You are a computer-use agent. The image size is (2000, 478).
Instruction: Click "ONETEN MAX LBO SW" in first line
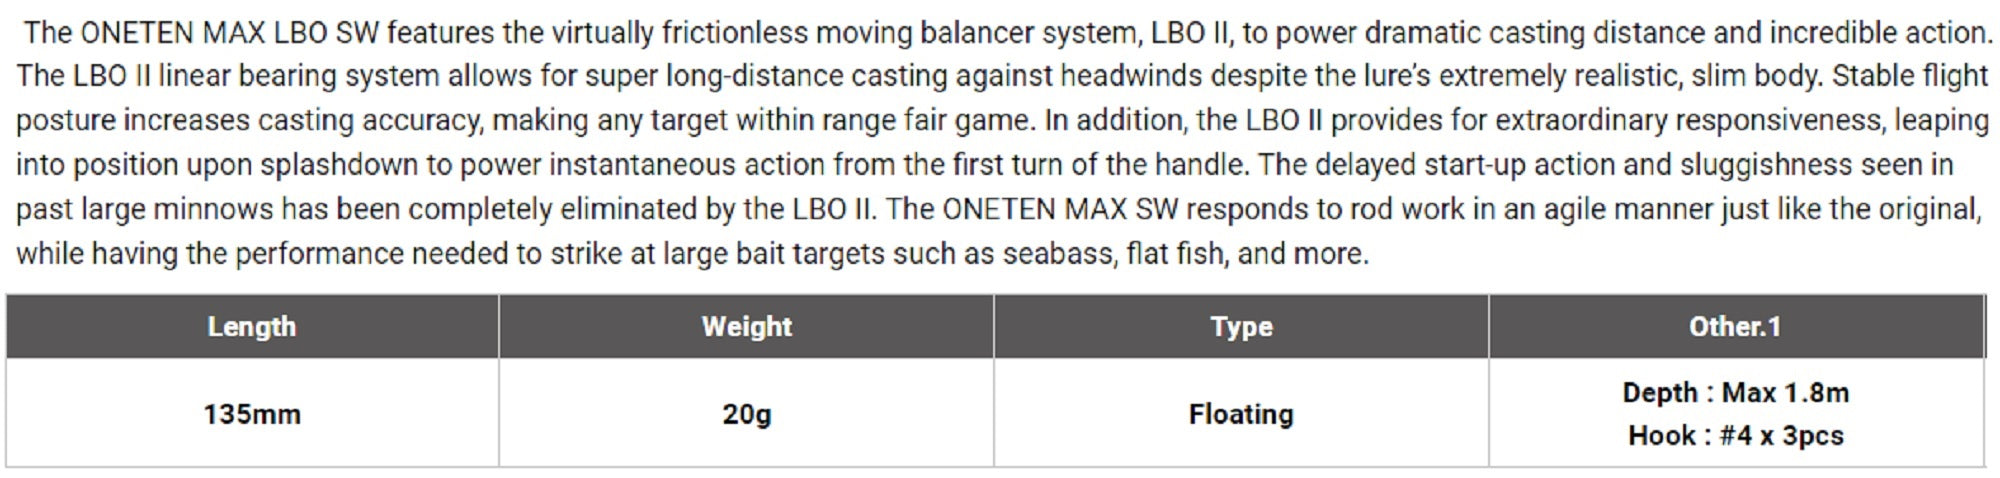click(x=229, y=33)
